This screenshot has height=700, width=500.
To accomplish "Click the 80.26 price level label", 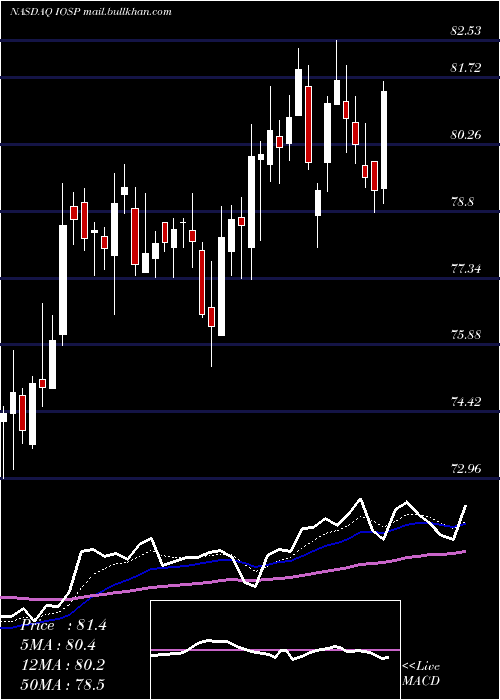I will click(466, 134).
